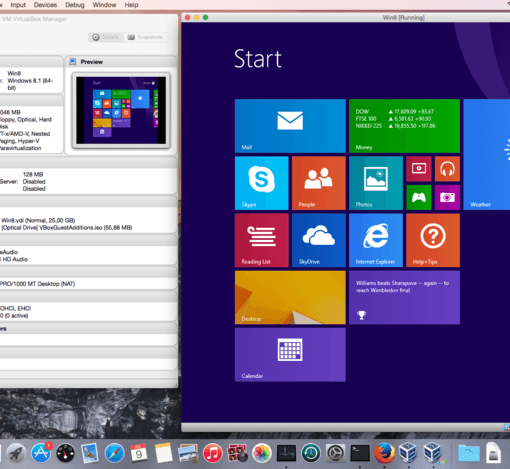Open the blue folder in the Dock
This screenshot has width=510, height=469.
pyautogui.click(x=468, y=453)
